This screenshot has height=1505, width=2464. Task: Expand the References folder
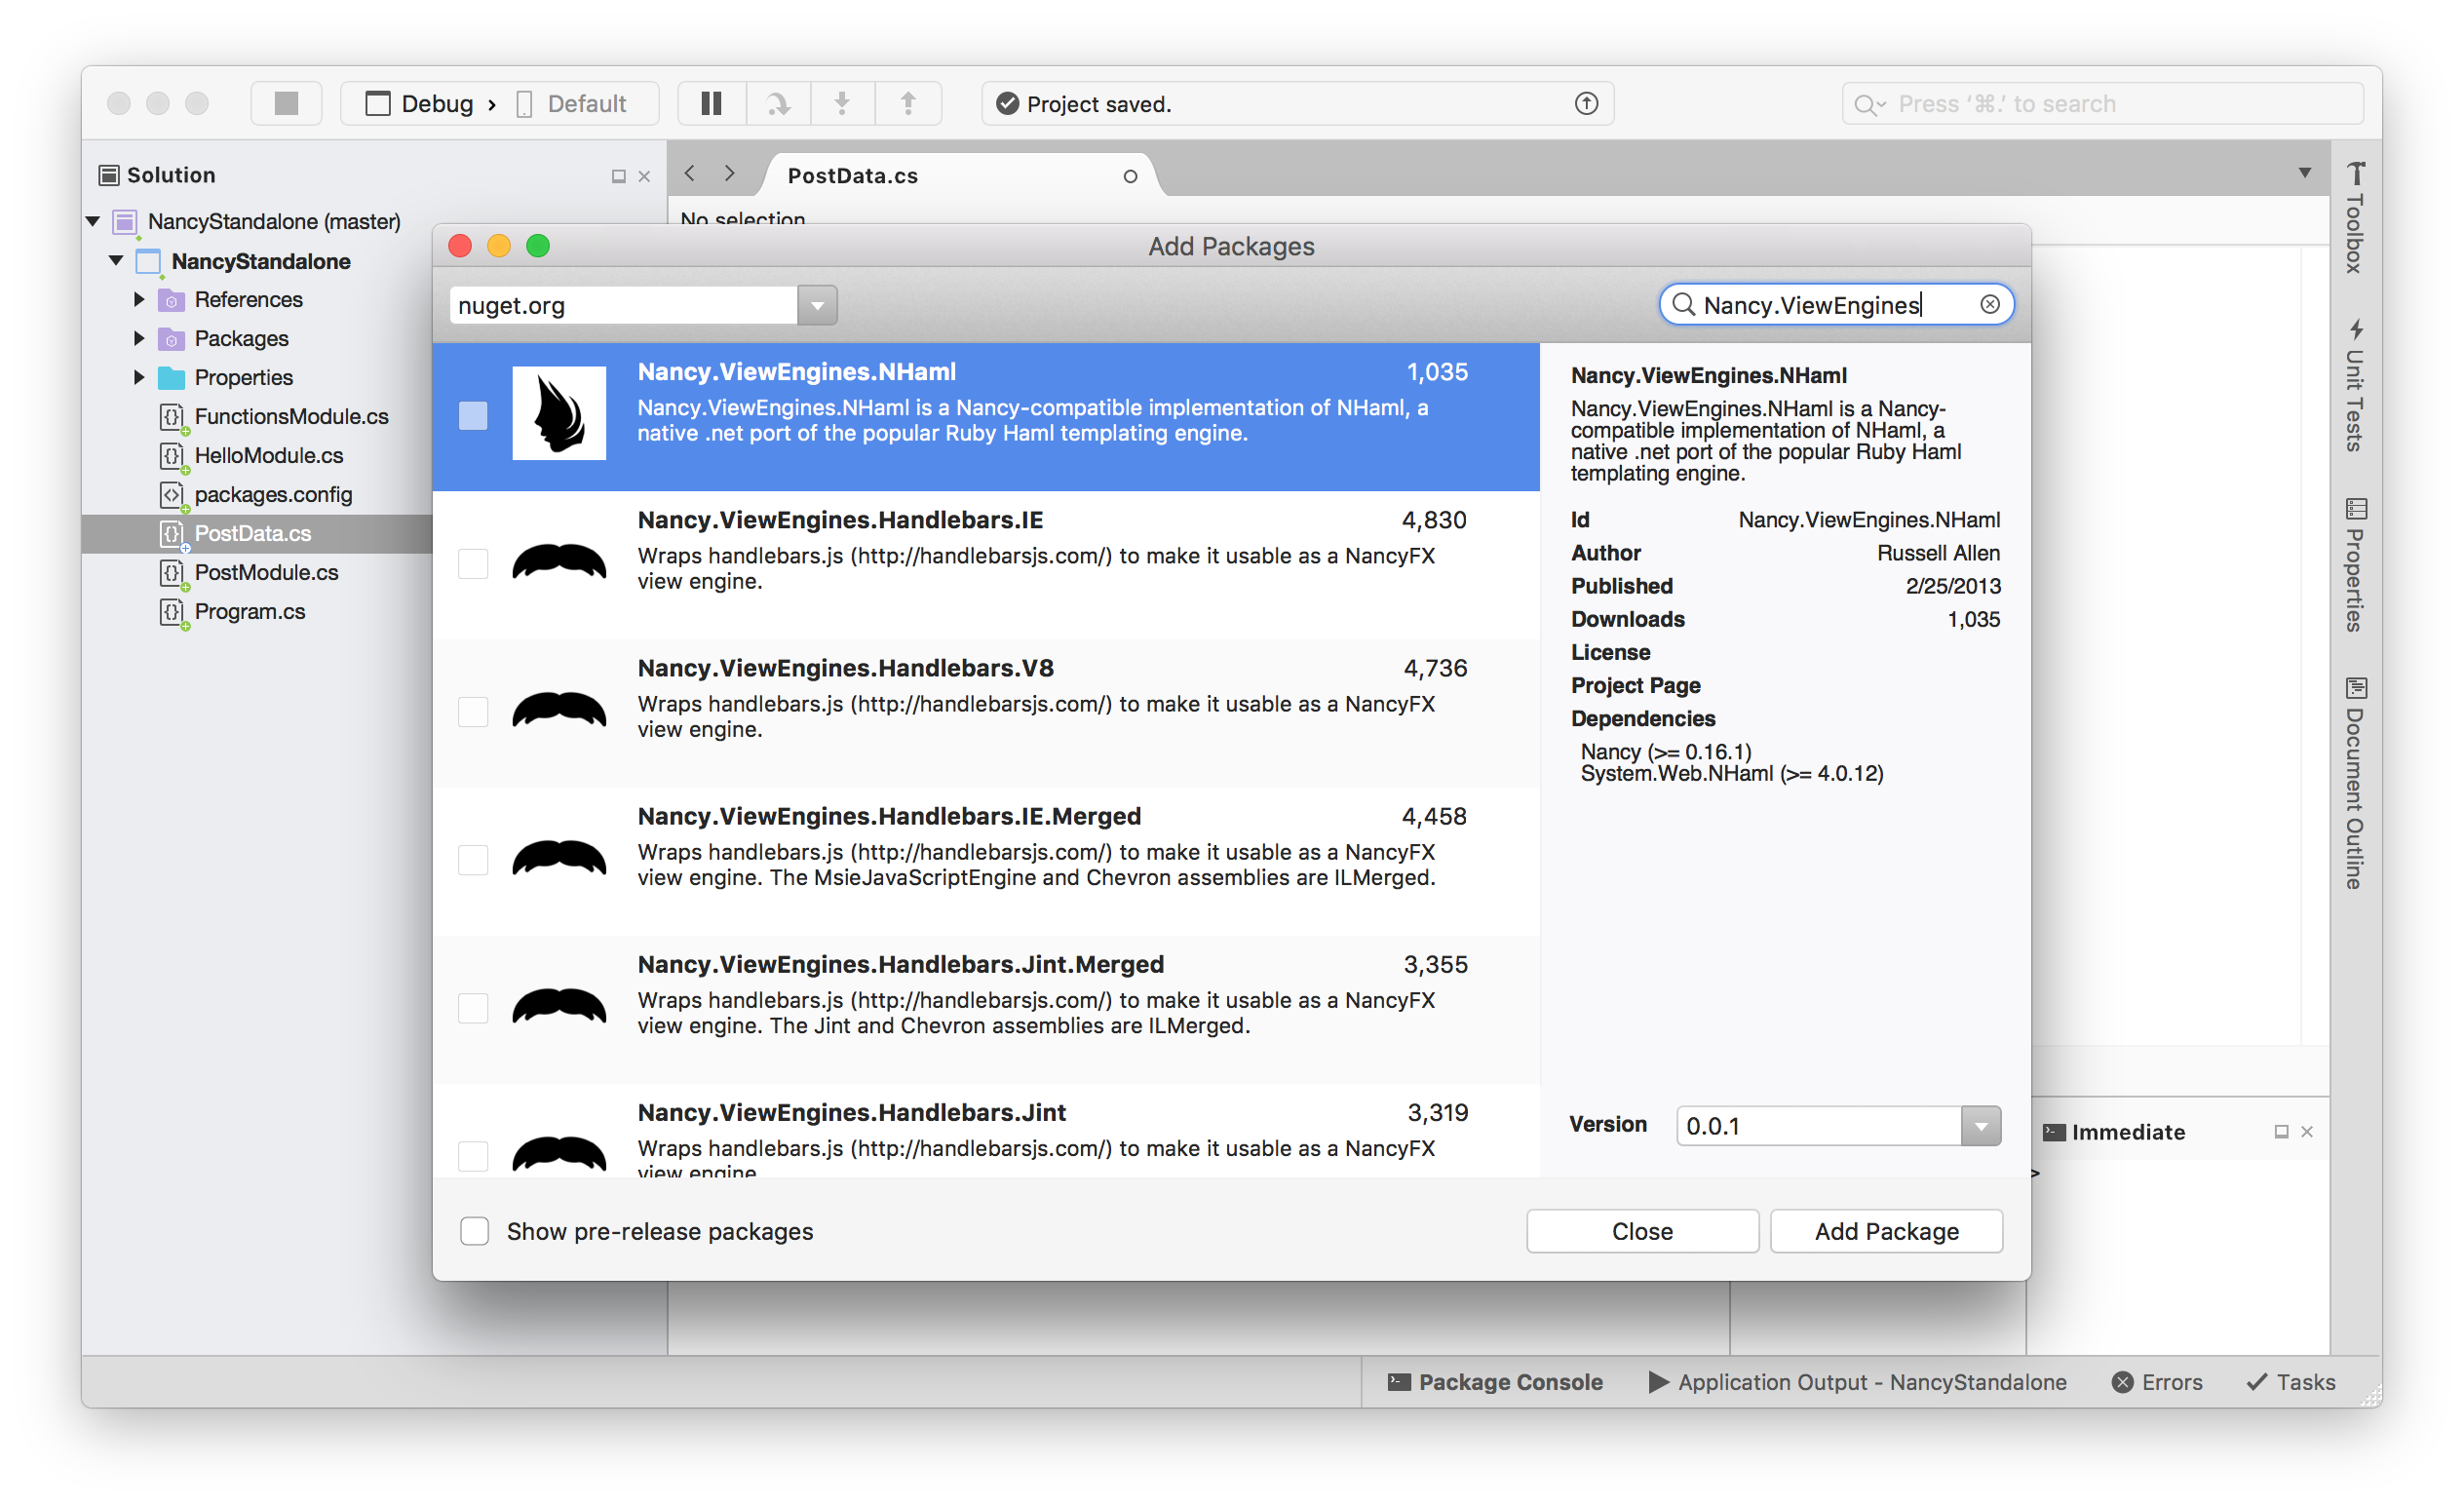click(x=139, y=299)
